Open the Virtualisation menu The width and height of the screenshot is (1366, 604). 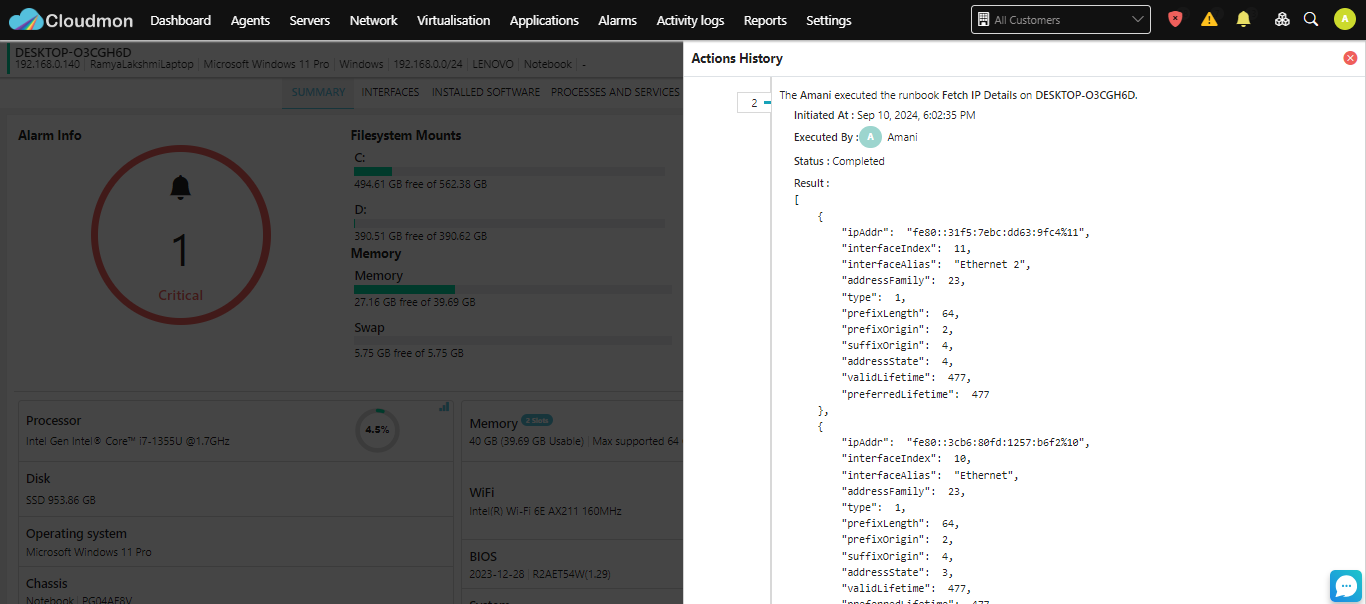coord(454,20)
